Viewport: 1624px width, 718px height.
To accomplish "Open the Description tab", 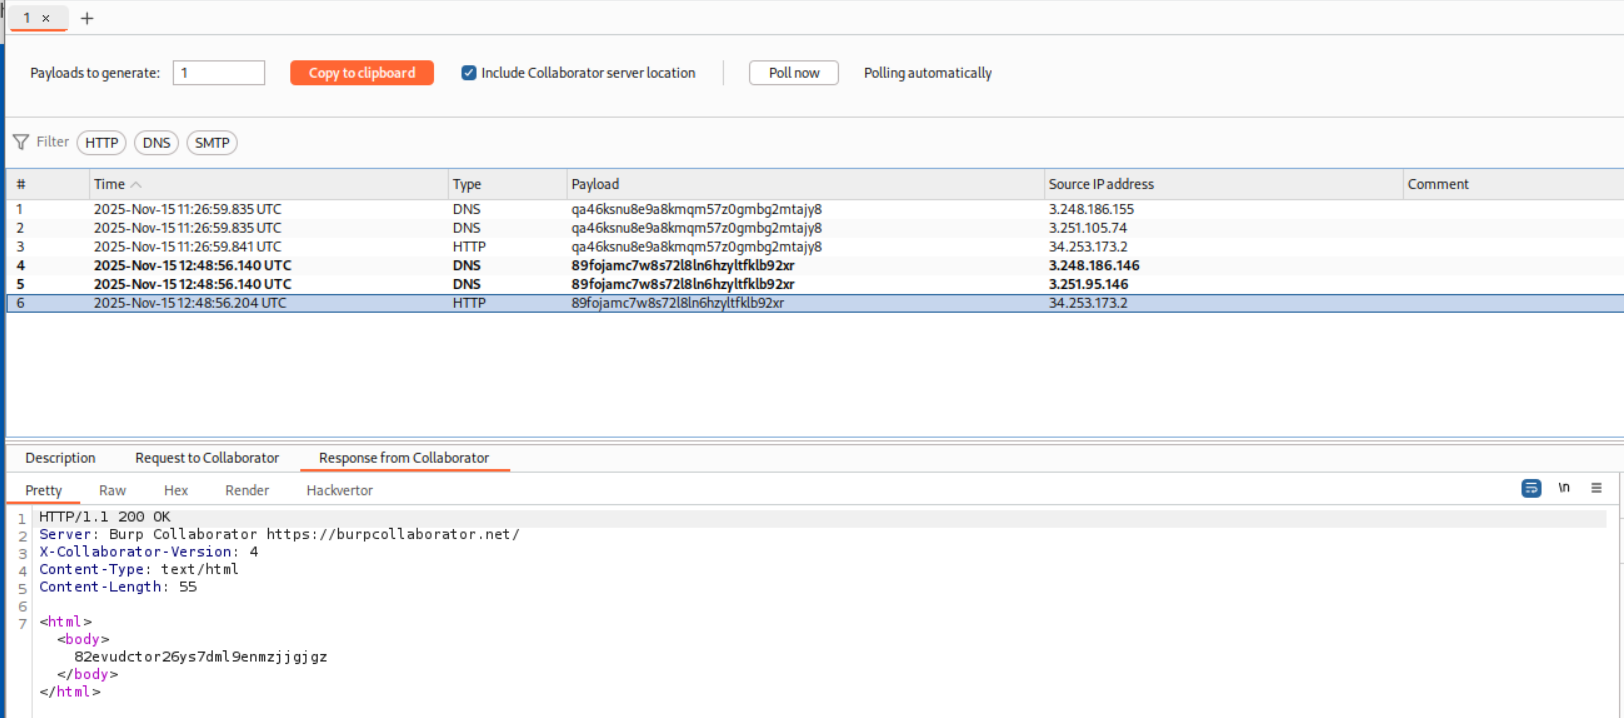I will (60, 458).
